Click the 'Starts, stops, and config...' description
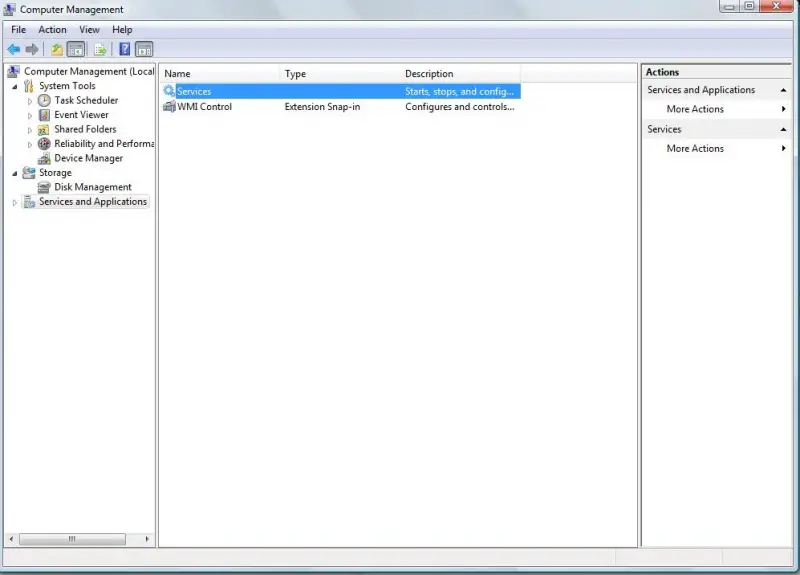The width and height of the screenshot is (800, 575). (x=459, y=91)
